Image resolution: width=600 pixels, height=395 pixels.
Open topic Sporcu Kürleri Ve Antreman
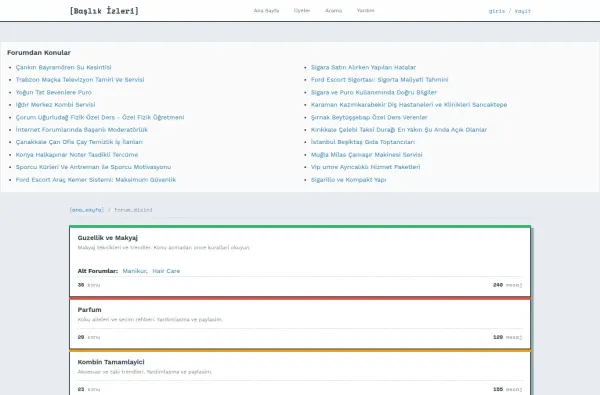click(93, 167)
